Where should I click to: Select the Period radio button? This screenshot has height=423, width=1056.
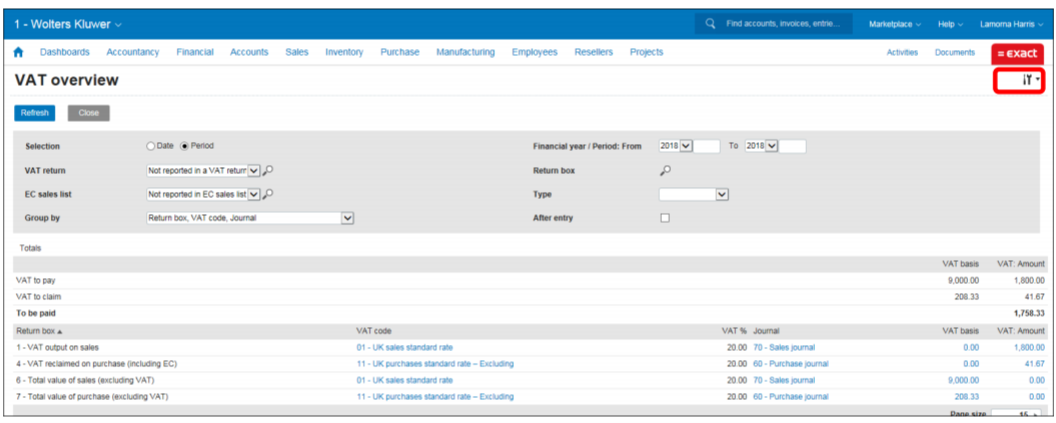(184, 145)
